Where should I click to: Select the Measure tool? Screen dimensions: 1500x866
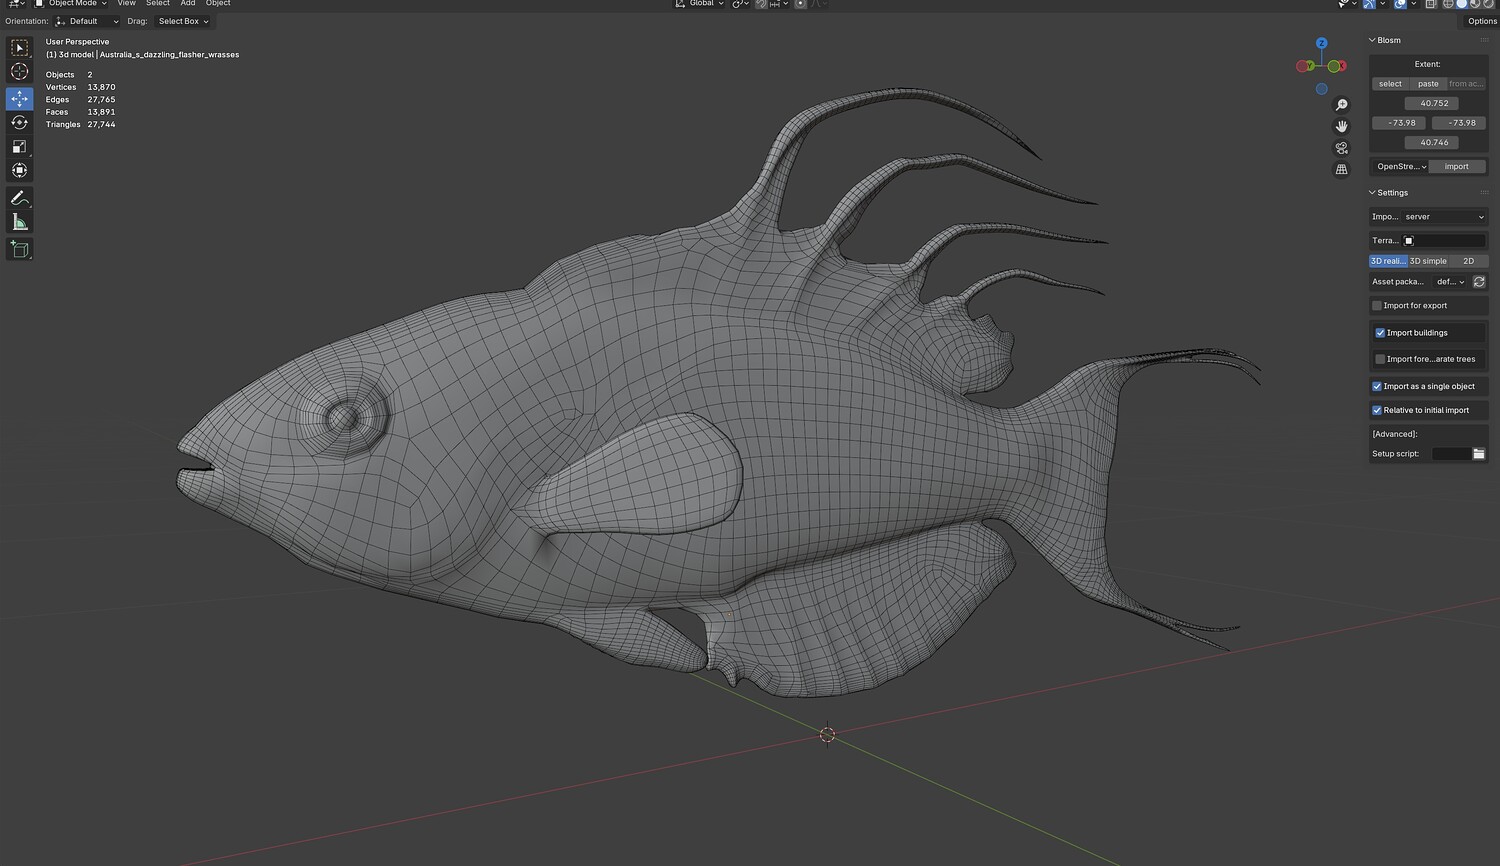coord(19,222)
